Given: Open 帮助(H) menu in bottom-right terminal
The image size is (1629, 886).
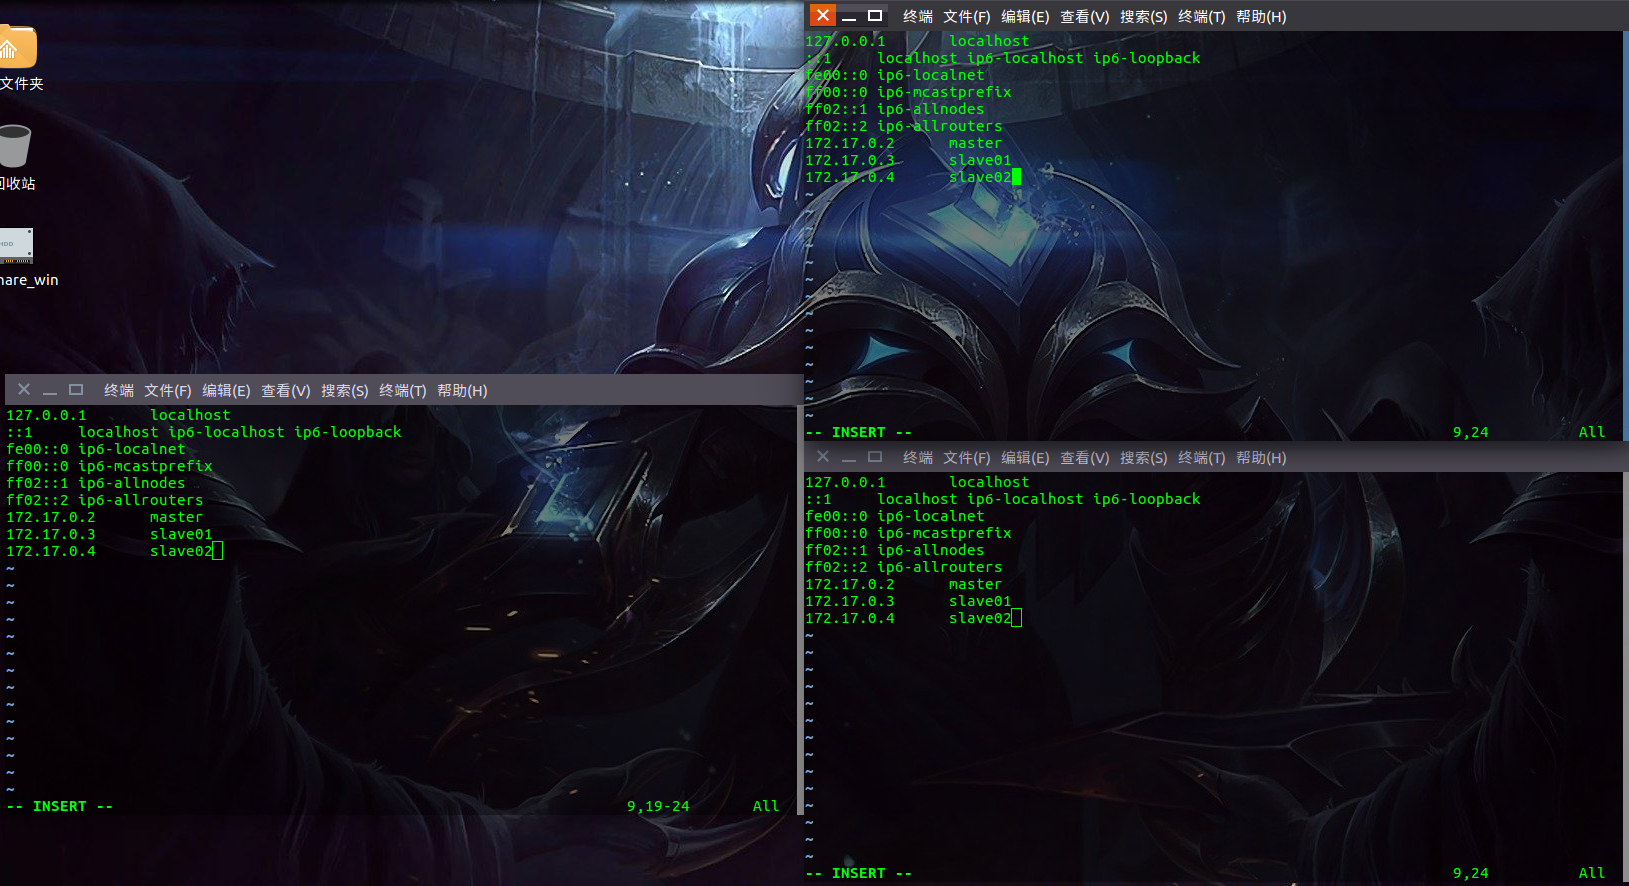Looking at the screenshot, I should [x=1261, y=458].
